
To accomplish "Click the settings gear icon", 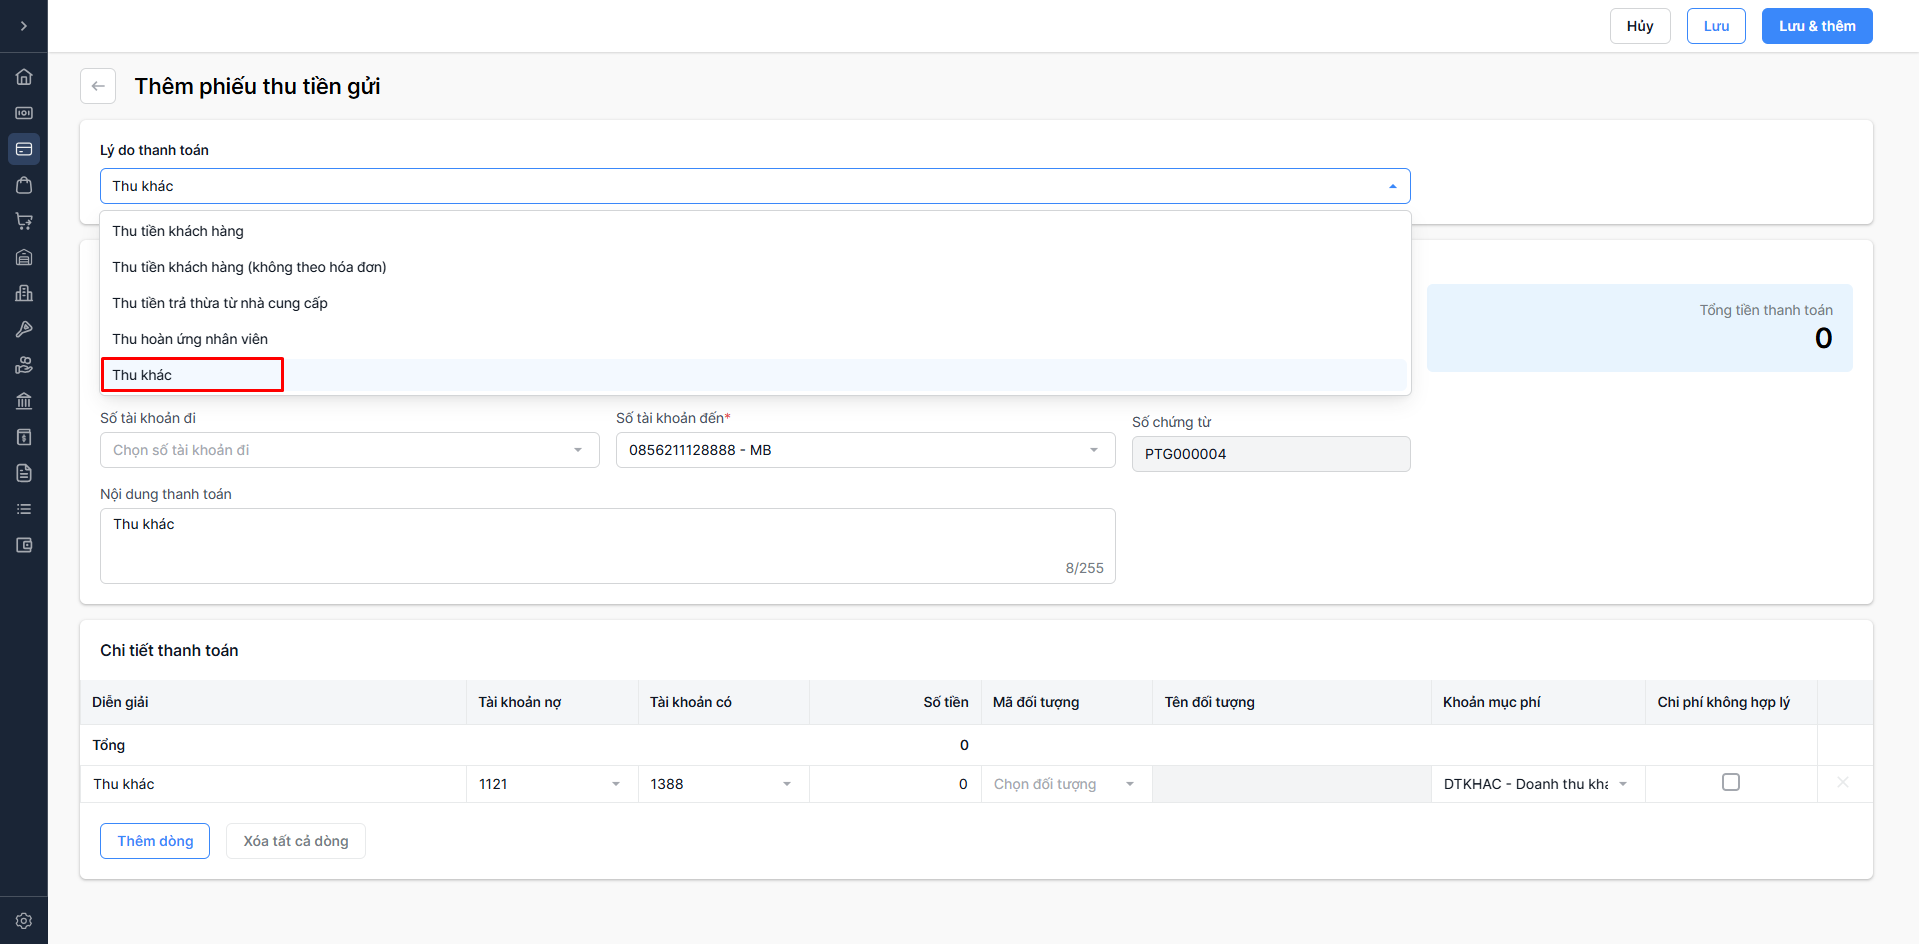I will click(24, 921).
